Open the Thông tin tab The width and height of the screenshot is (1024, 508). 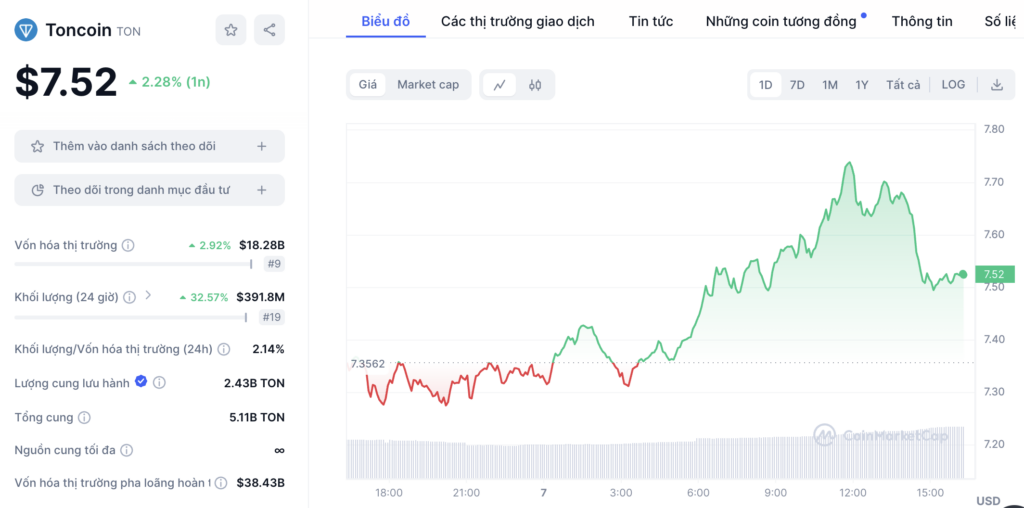pyautogui.click(x=922, y=21)
